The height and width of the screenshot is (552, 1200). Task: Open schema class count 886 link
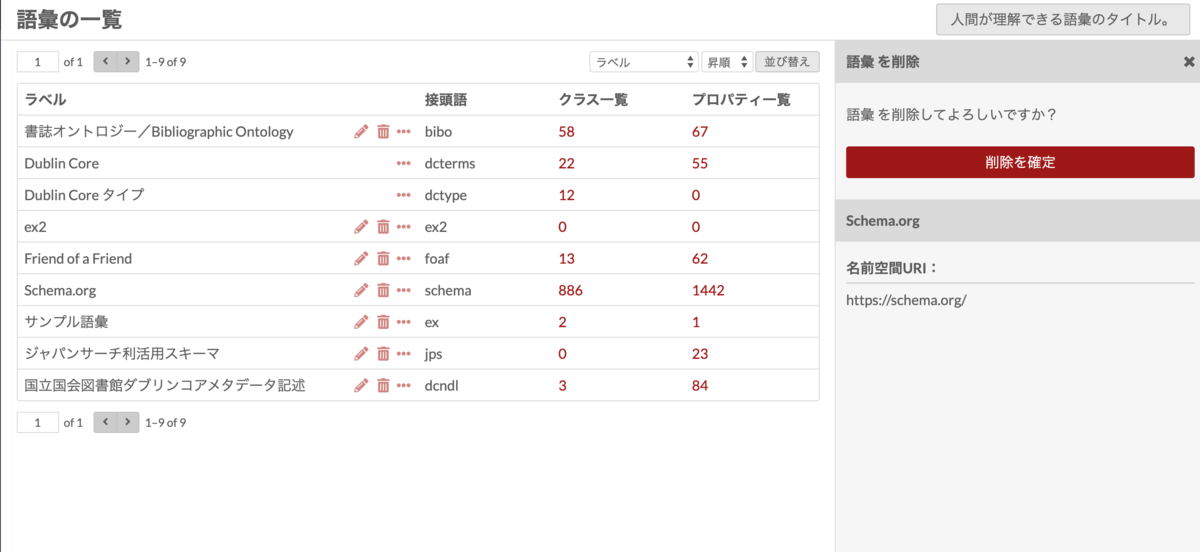(x=570, y=290)
